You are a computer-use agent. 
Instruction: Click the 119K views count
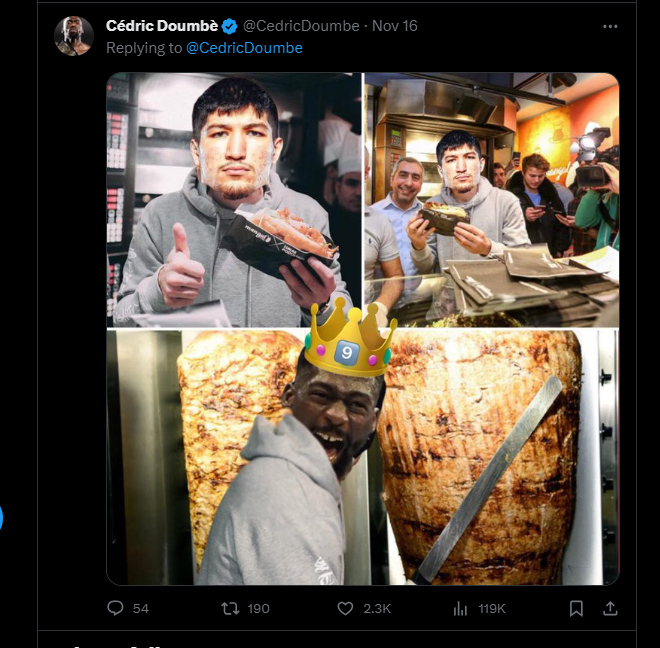[x=492, y=608]
